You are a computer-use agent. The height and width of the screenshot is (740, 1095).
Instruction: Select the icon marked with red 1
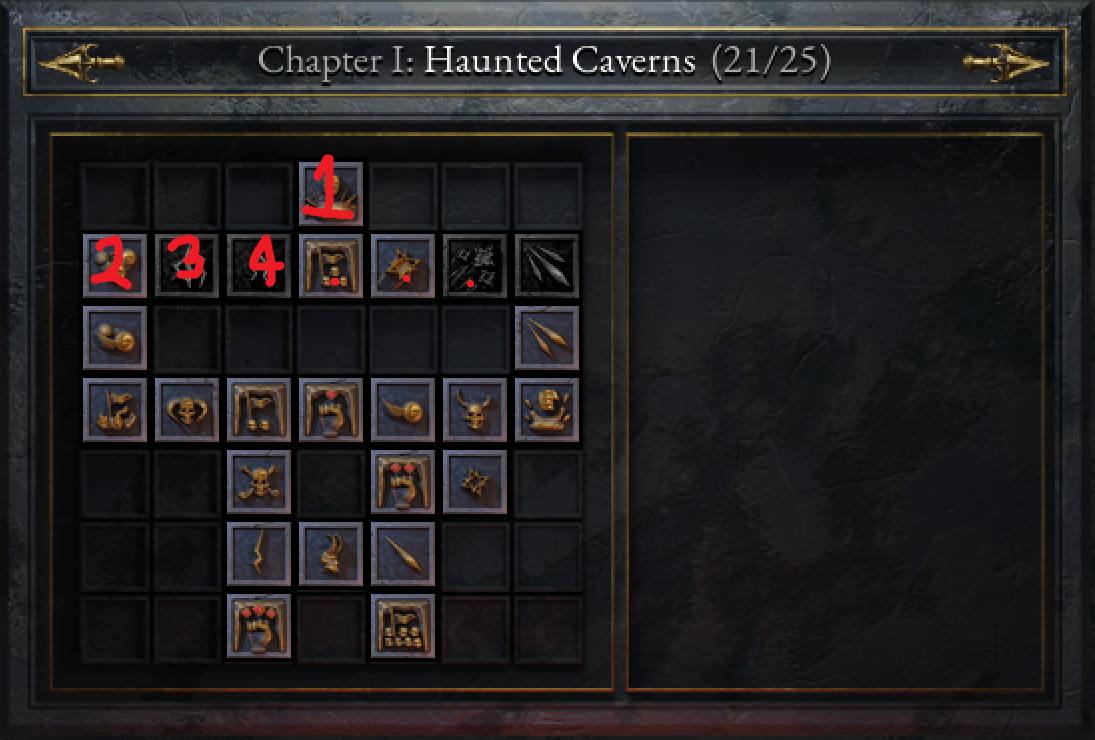pyautogui.click(x=331, y=194)
